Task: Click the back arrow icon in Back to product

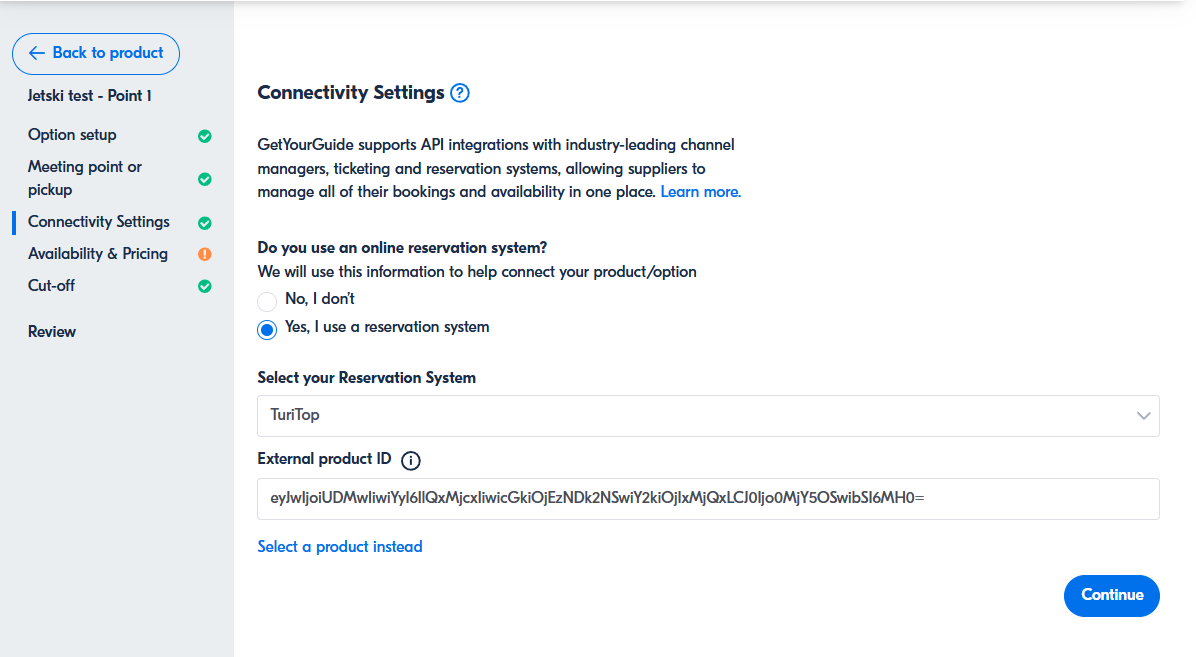Action: point(37,53)
